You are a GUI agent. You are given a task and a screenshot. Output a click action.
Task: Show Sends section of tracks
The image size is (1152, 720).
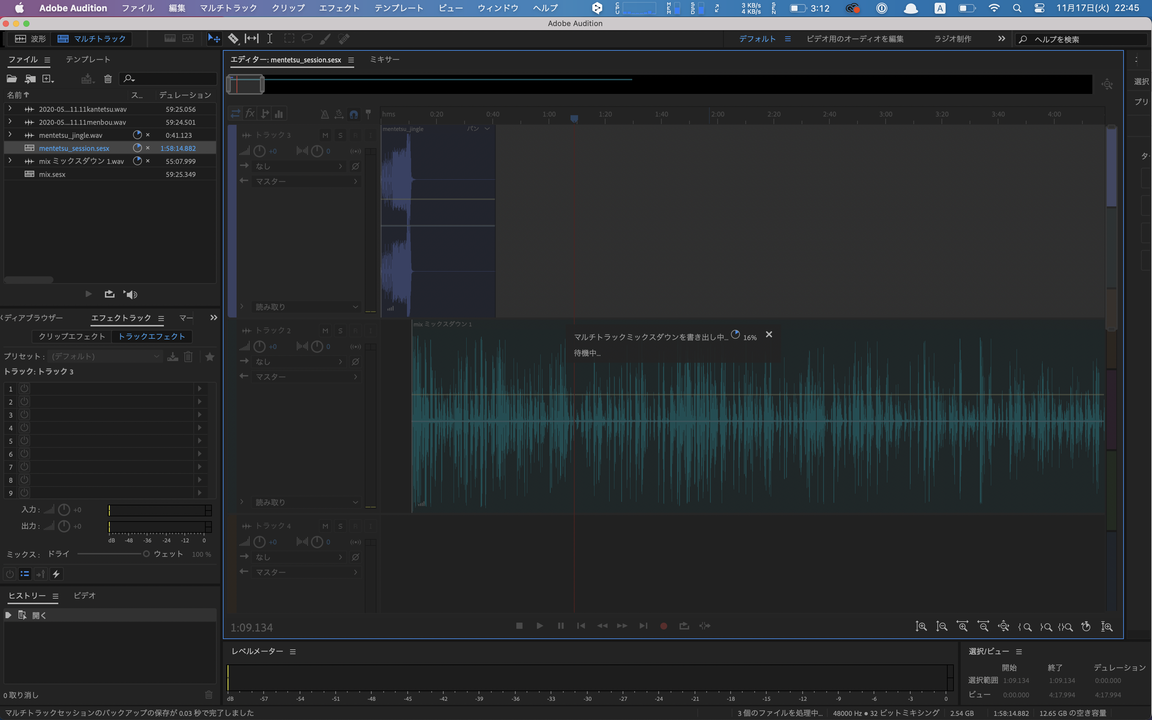click(x=265, y=114)
